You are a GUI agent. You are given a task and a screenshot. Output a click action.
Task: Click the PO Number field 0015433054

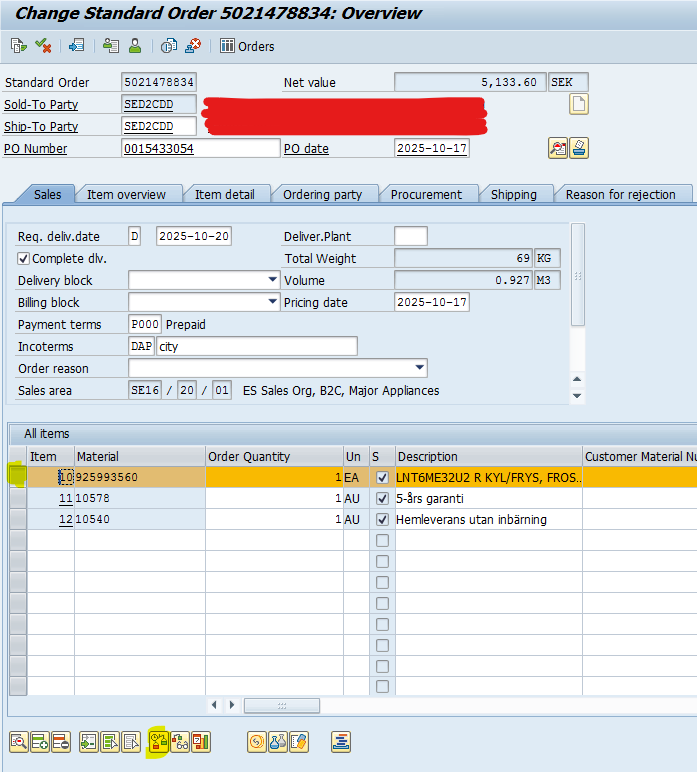click(x=200, y=148)
